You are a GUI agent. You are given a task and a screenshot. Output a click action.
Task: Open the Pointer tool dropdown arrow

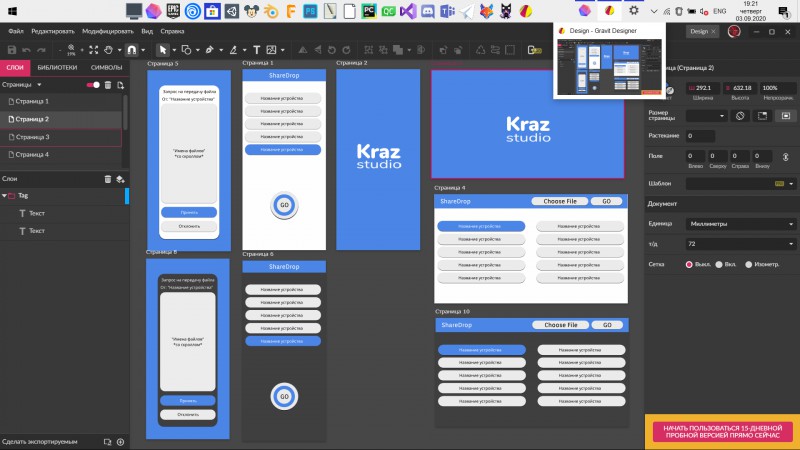[173, 51]
